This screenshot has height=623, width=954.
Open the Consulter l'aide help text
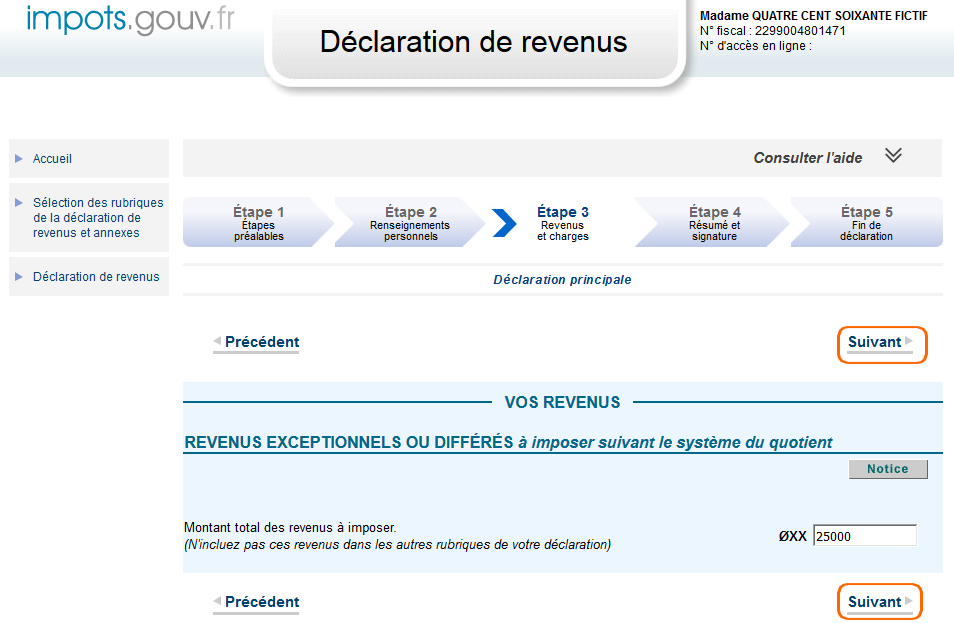[x=807, y=158]
